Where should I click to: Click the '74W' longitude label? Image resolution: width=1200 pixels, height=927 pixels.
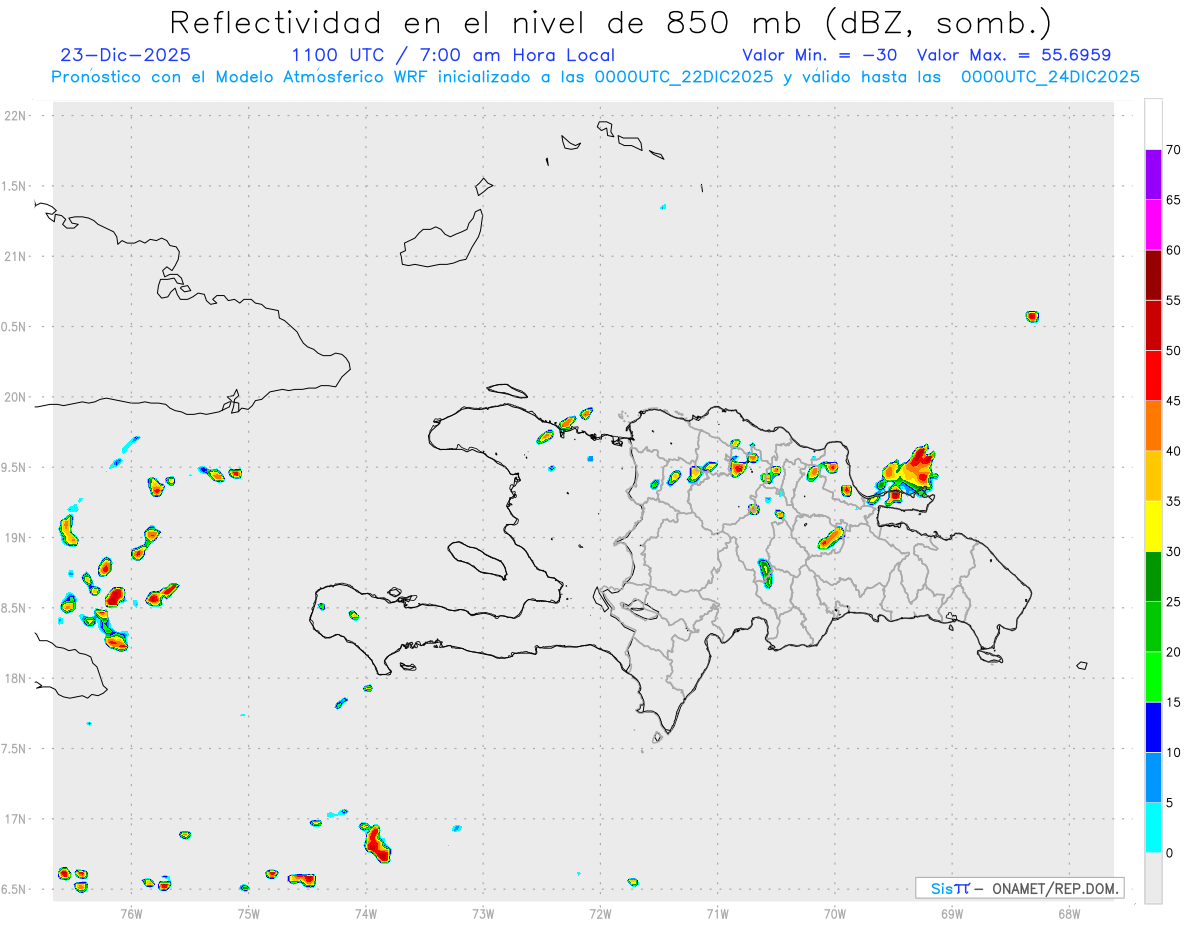coord(365,913)
